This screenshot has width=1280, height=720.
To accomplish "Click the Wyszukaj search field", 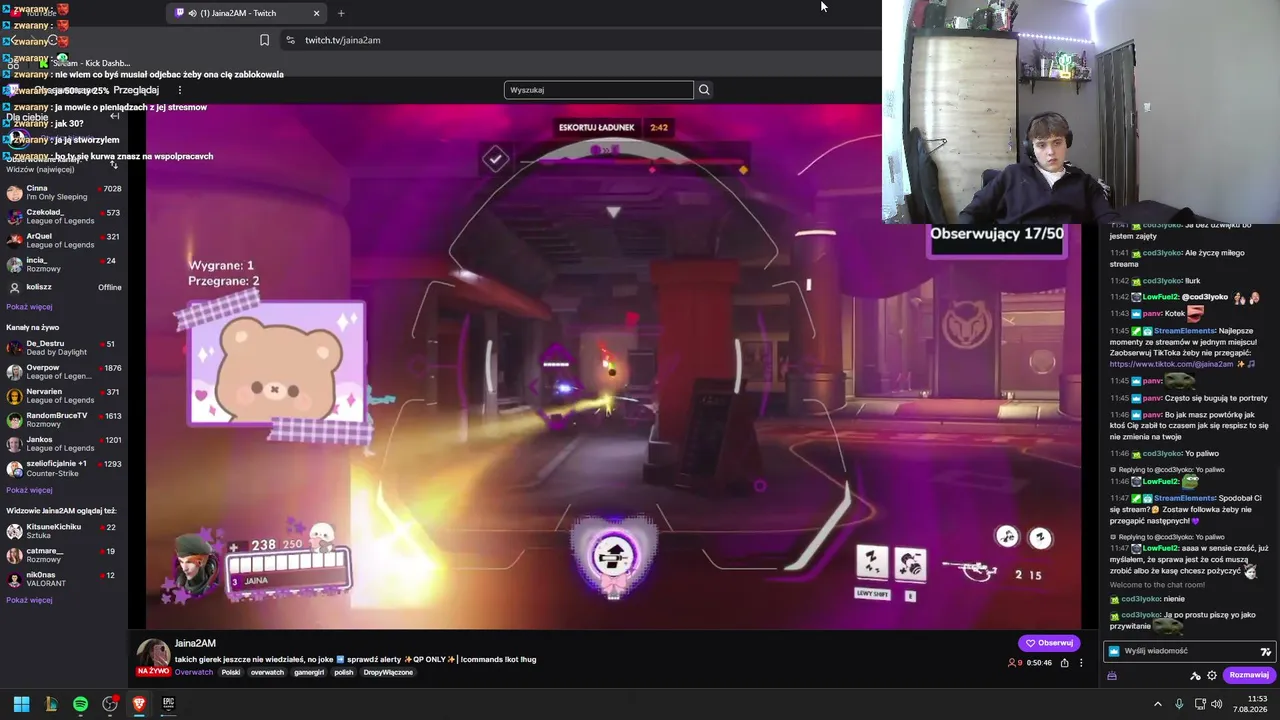I will pos(598,90).
